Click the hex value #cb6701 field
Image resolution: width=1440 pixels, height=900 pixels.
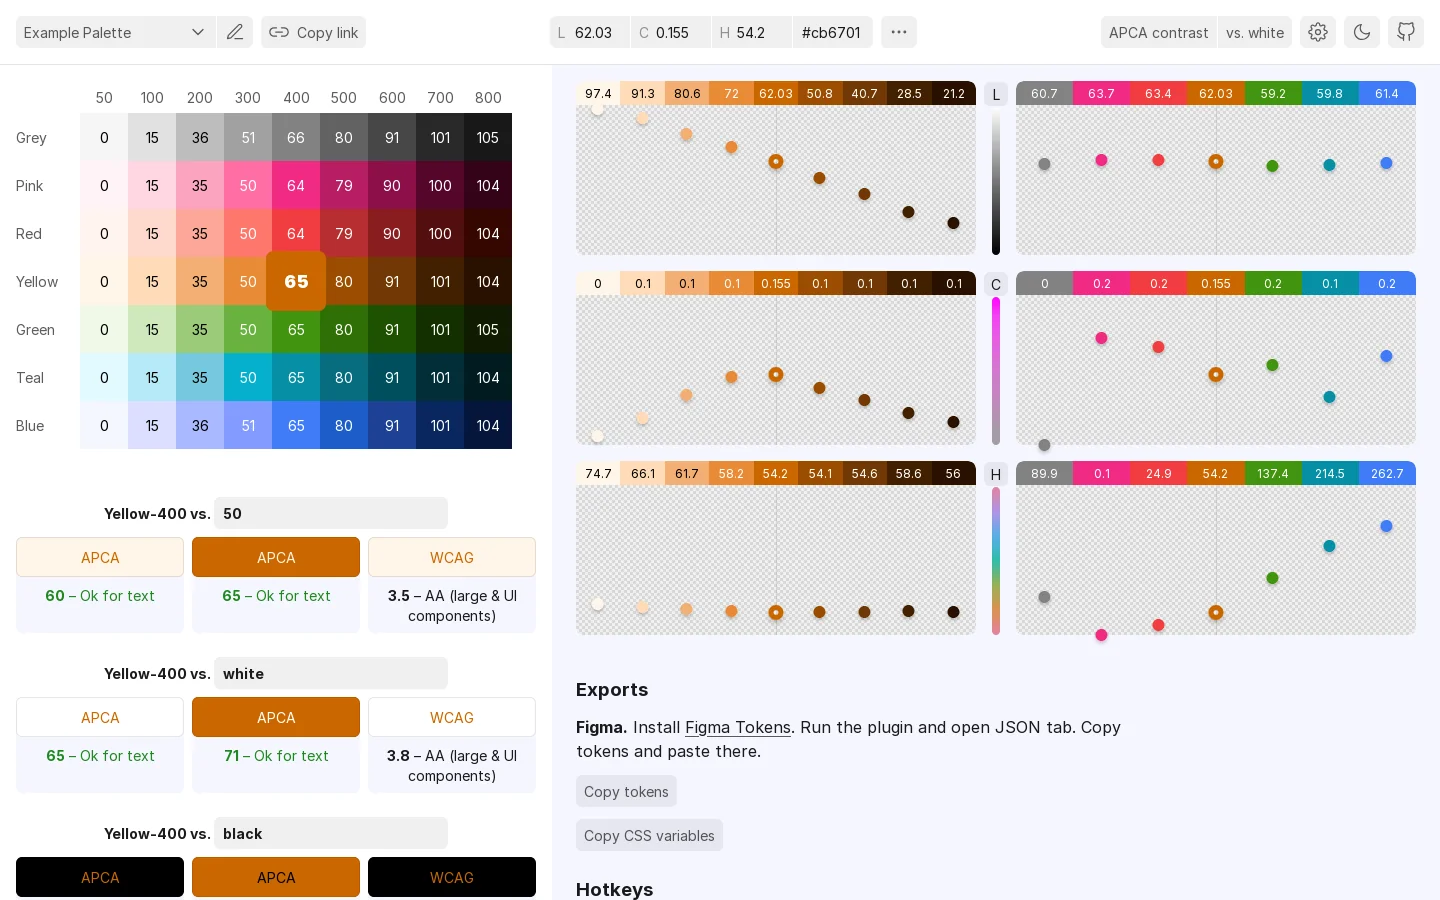tap(833, 32)
